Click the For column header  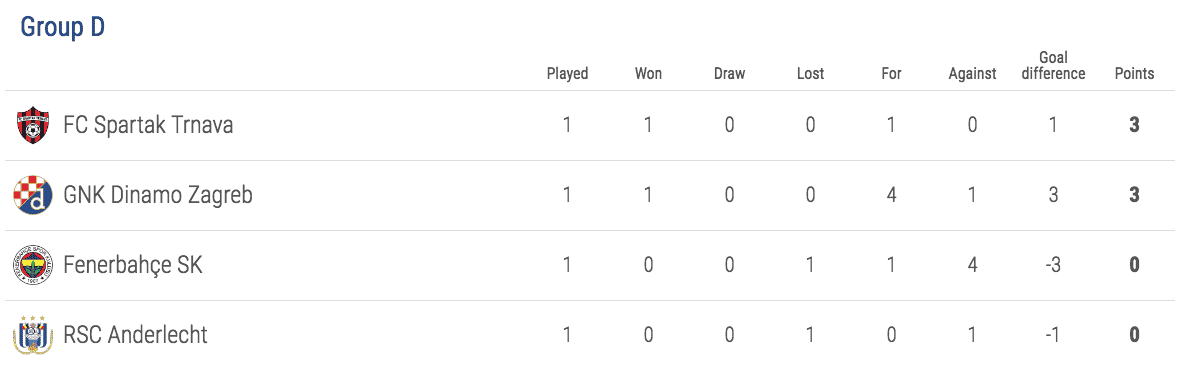tap(891, 74)
